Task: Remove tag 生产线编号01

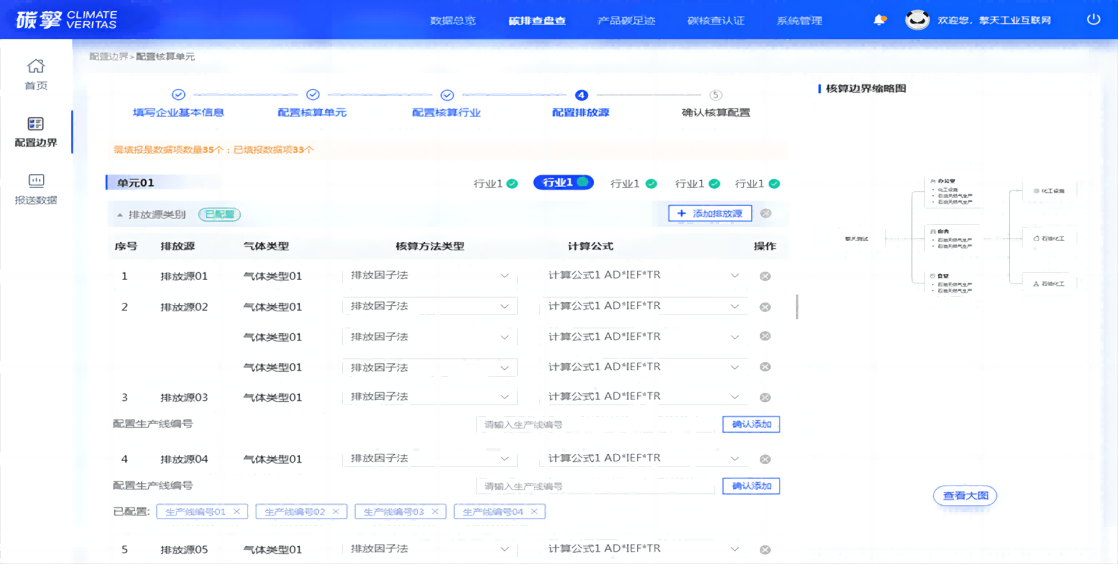Action: click(237, 512)
